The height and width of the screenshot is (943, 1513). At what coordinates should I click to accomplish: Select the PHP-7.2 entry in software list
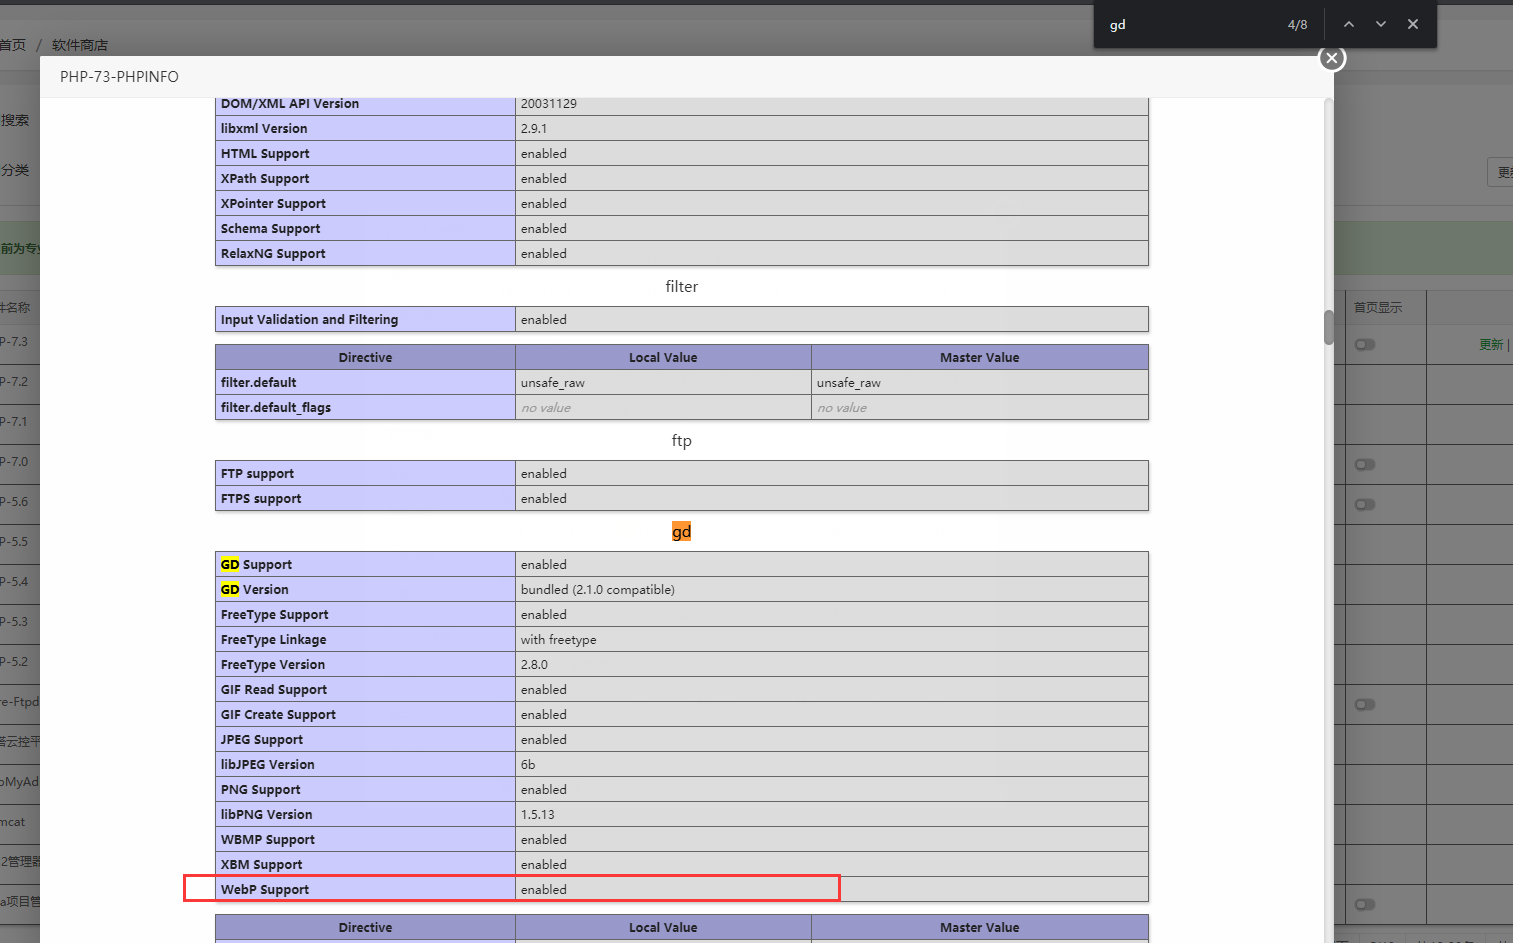pyautogui.click(x=14, y=382)
